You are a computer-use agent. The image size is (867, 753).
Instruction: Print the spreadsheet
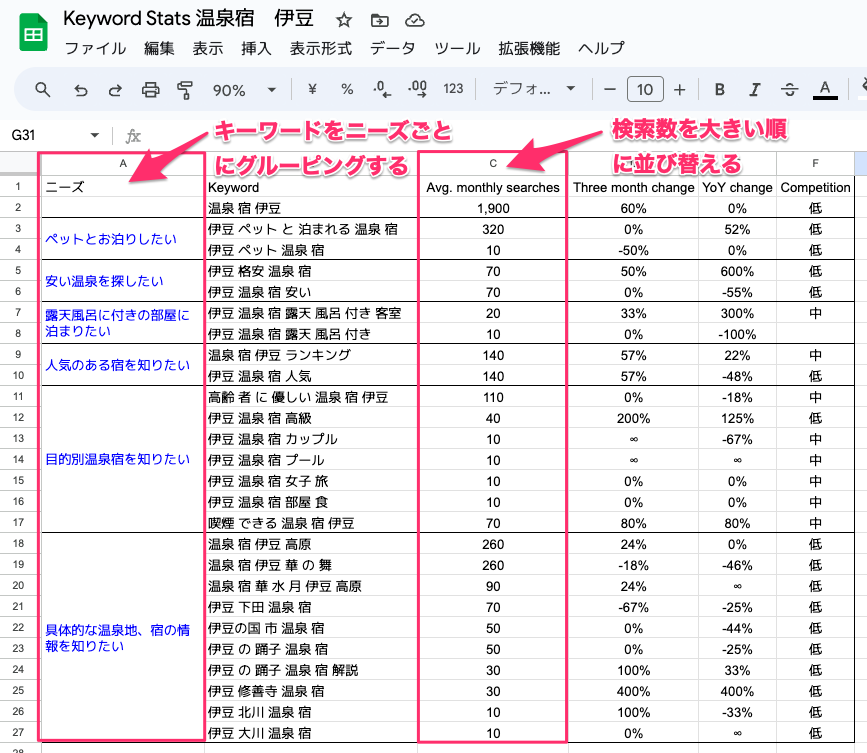click(150, 90)
